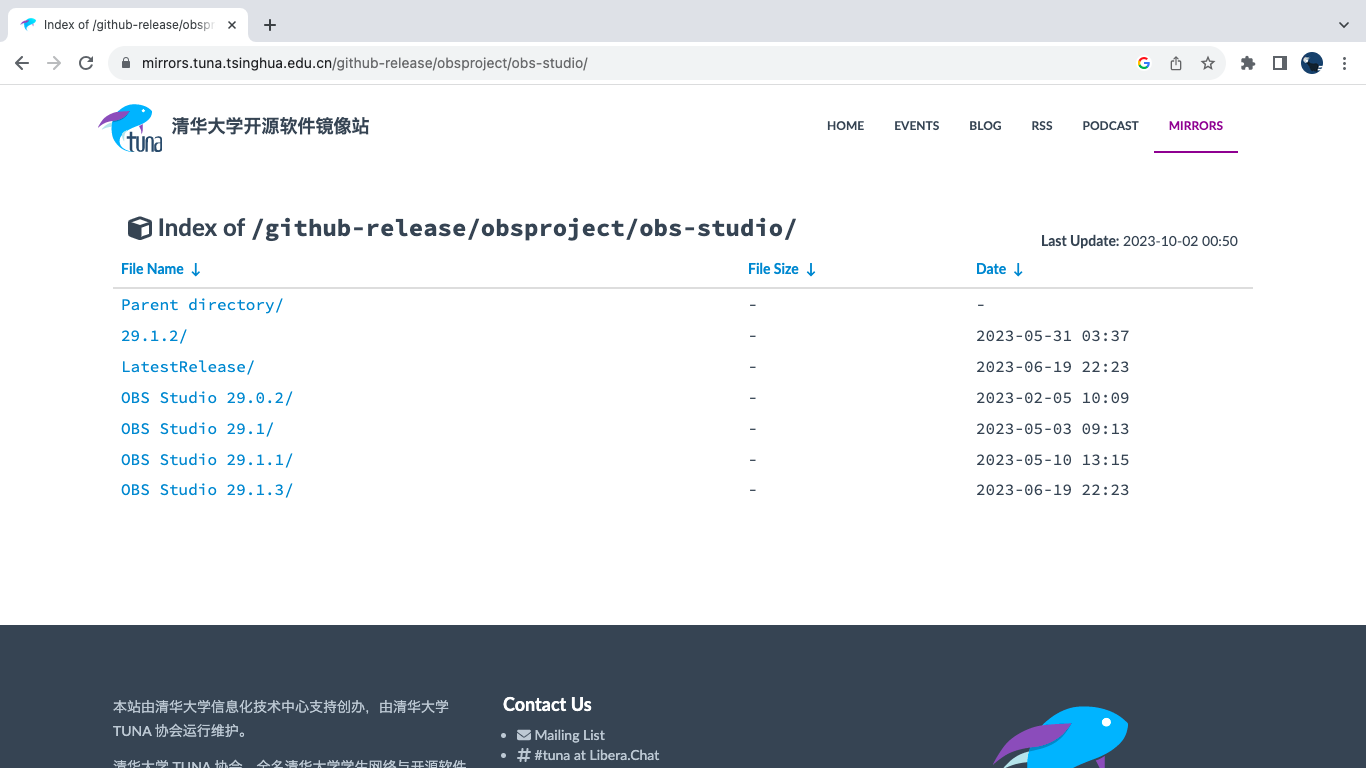Open a new browser tab with plus button

270,25
